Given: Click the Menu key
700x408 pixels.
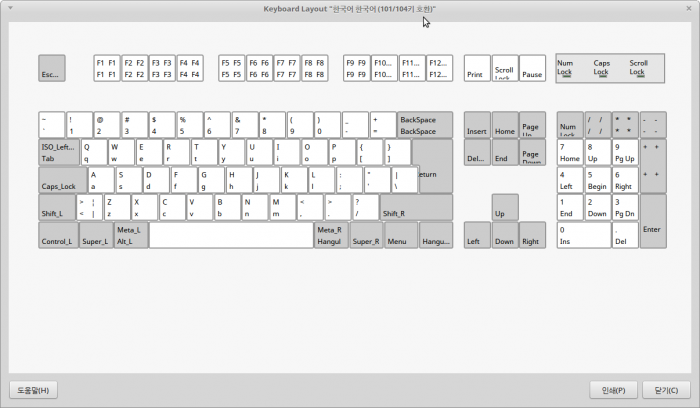Looking at the screenshot, I should click(401, 235).
